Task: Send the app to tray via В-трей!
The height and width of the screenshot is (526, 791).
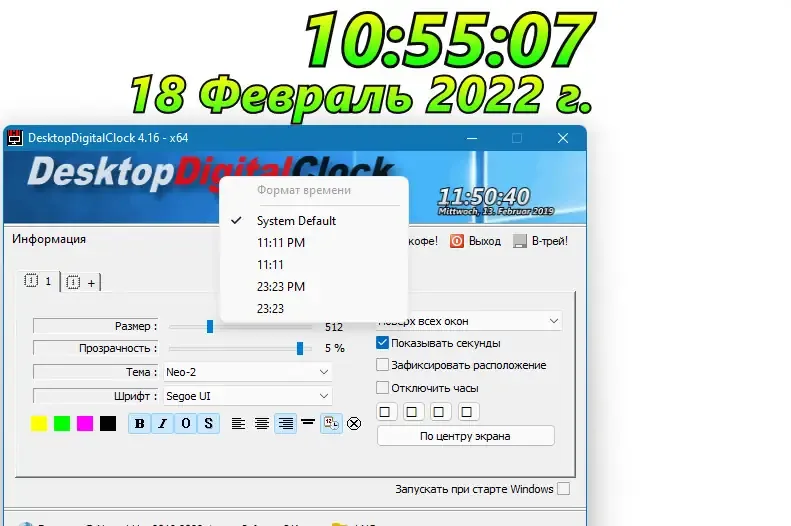Action: pos(549,241)
